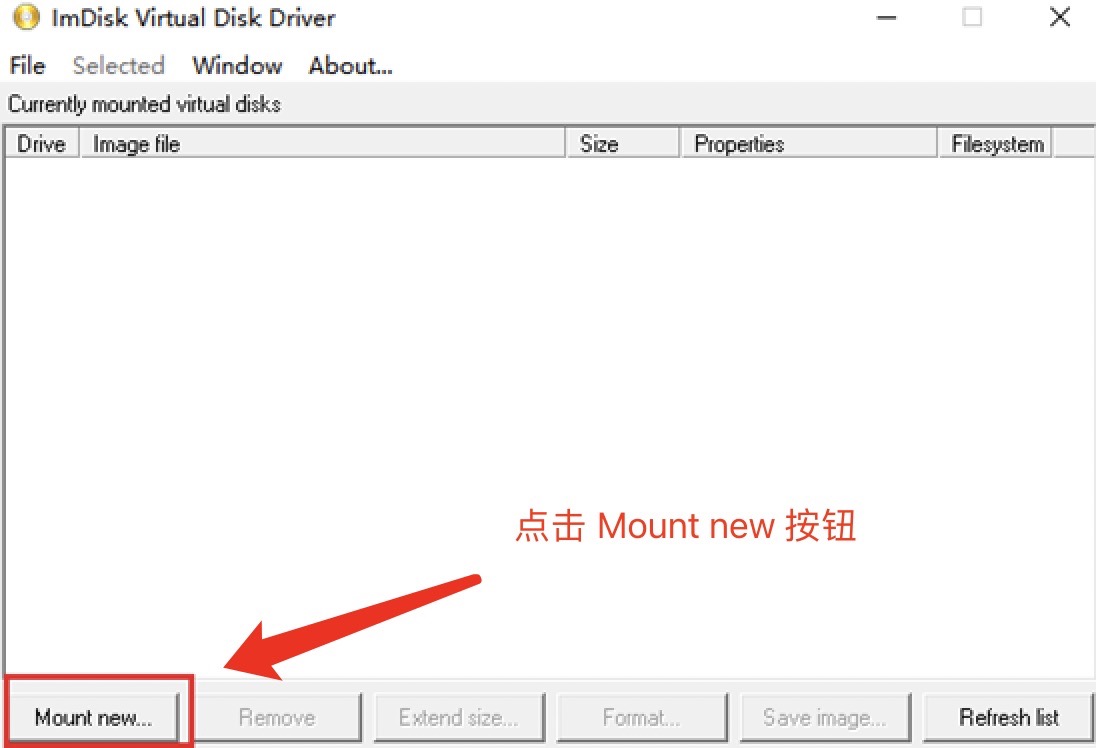The image size is (1096, 748).
Task: Click the disabled Save image... button
Action: [x=825, y=717]
